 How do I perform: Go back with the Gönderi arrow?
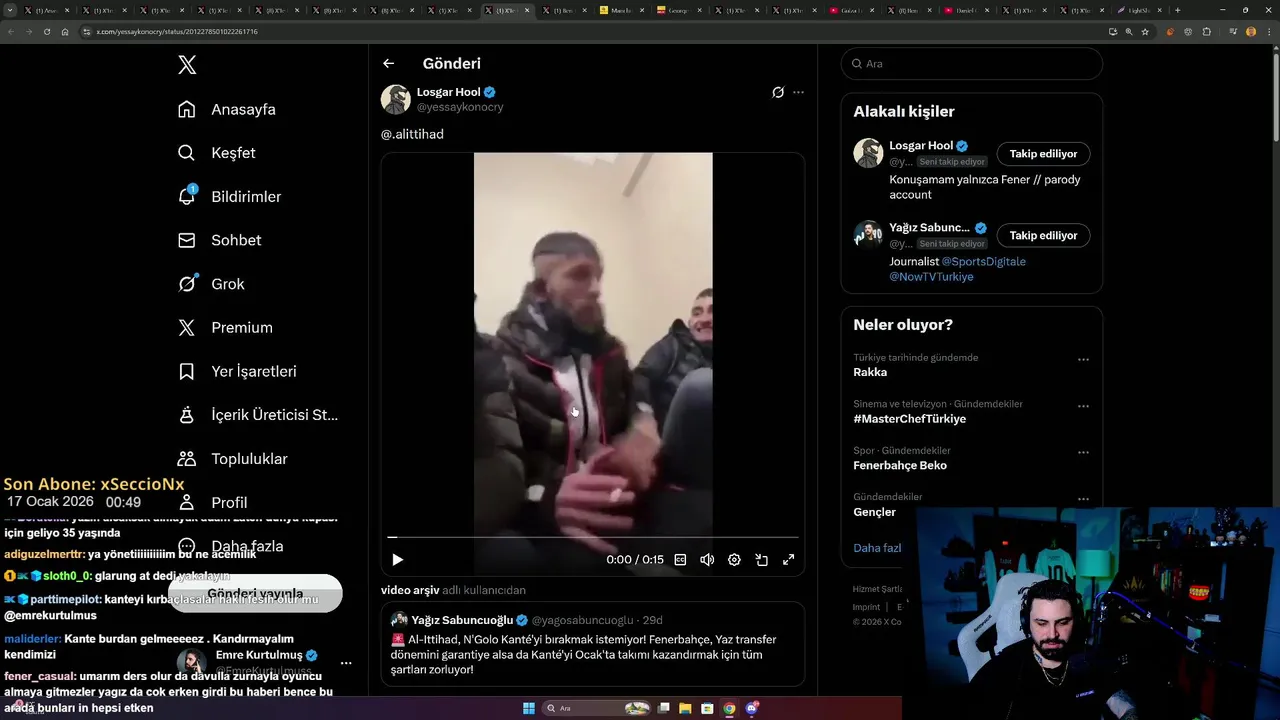click(388, 63)
